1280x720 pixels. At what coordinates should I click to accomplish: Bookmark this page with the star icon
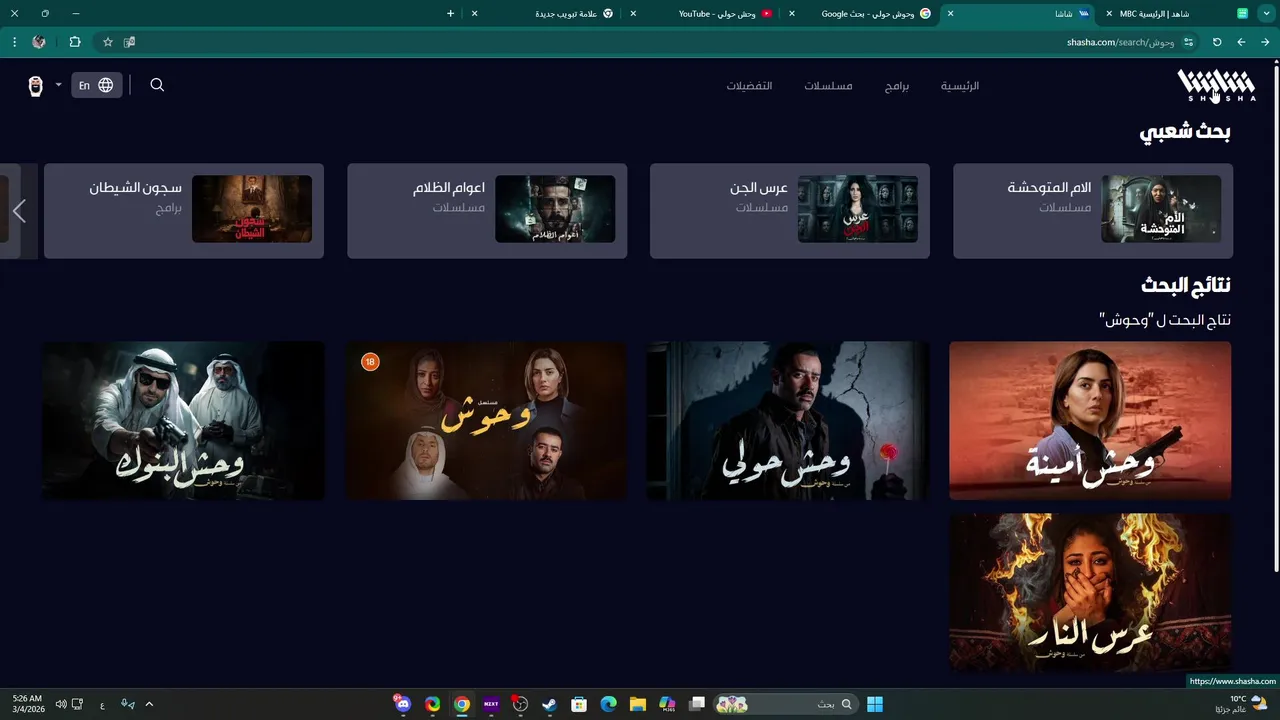point(108,42)
